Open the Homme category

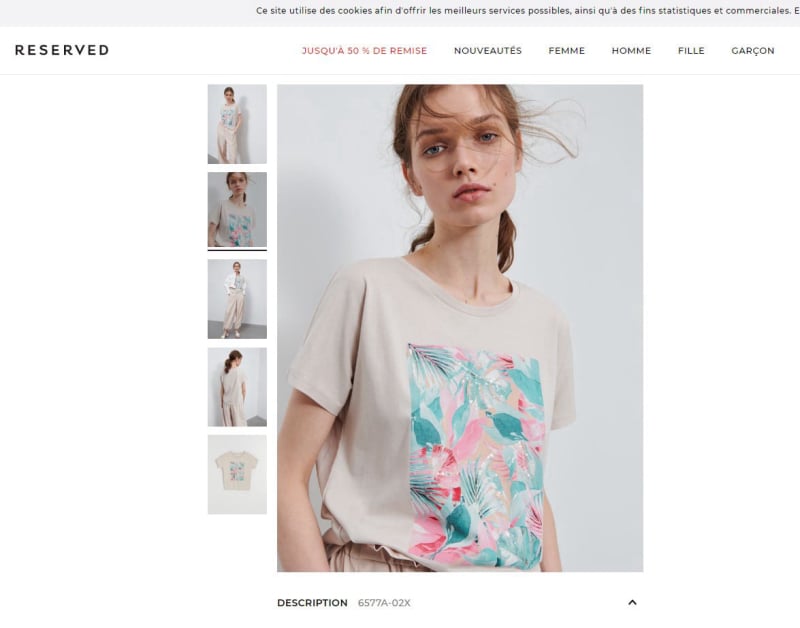pos(631,51)
